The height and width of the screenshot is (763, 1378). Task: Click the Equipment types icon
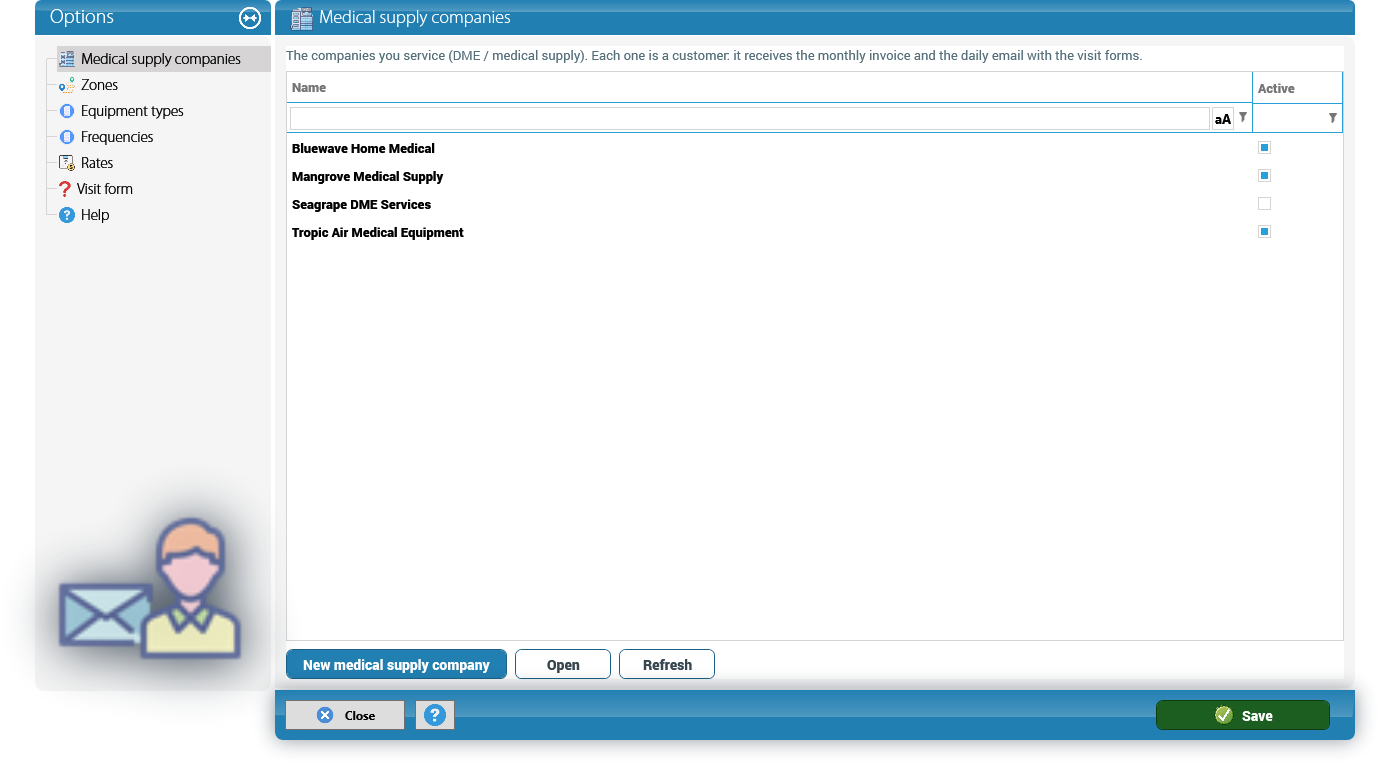tap(67, 111)
